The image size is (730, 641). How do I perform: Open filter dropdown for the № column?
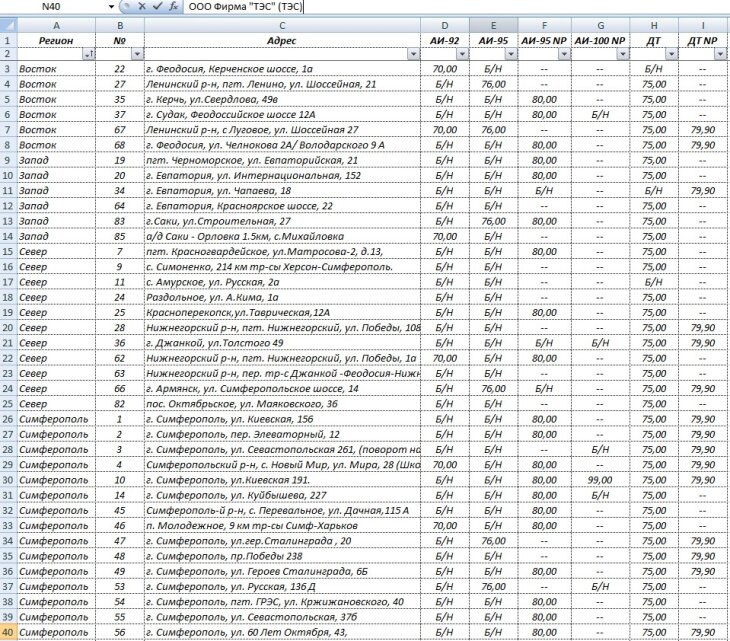pyautogui.click(x=135, y=54)
